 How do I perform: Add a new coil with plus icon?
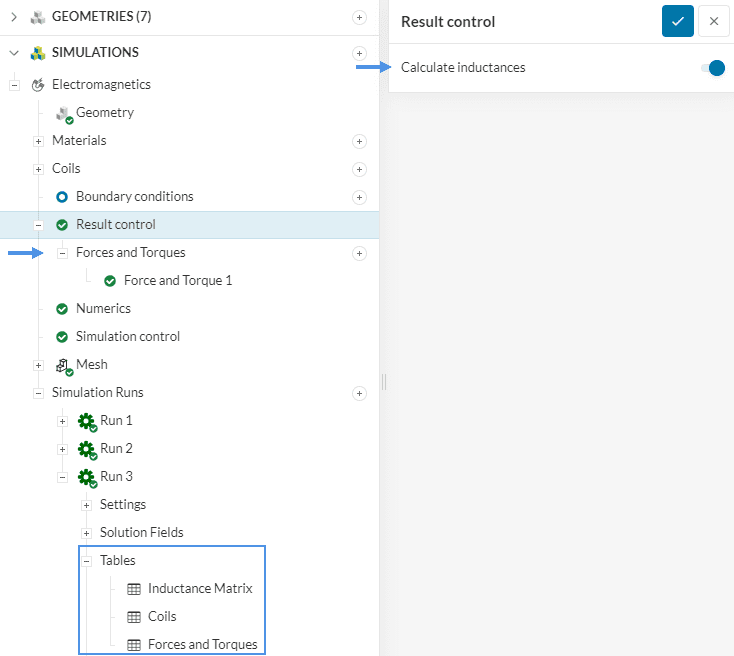pyautogui.click(x=359, y=169)
